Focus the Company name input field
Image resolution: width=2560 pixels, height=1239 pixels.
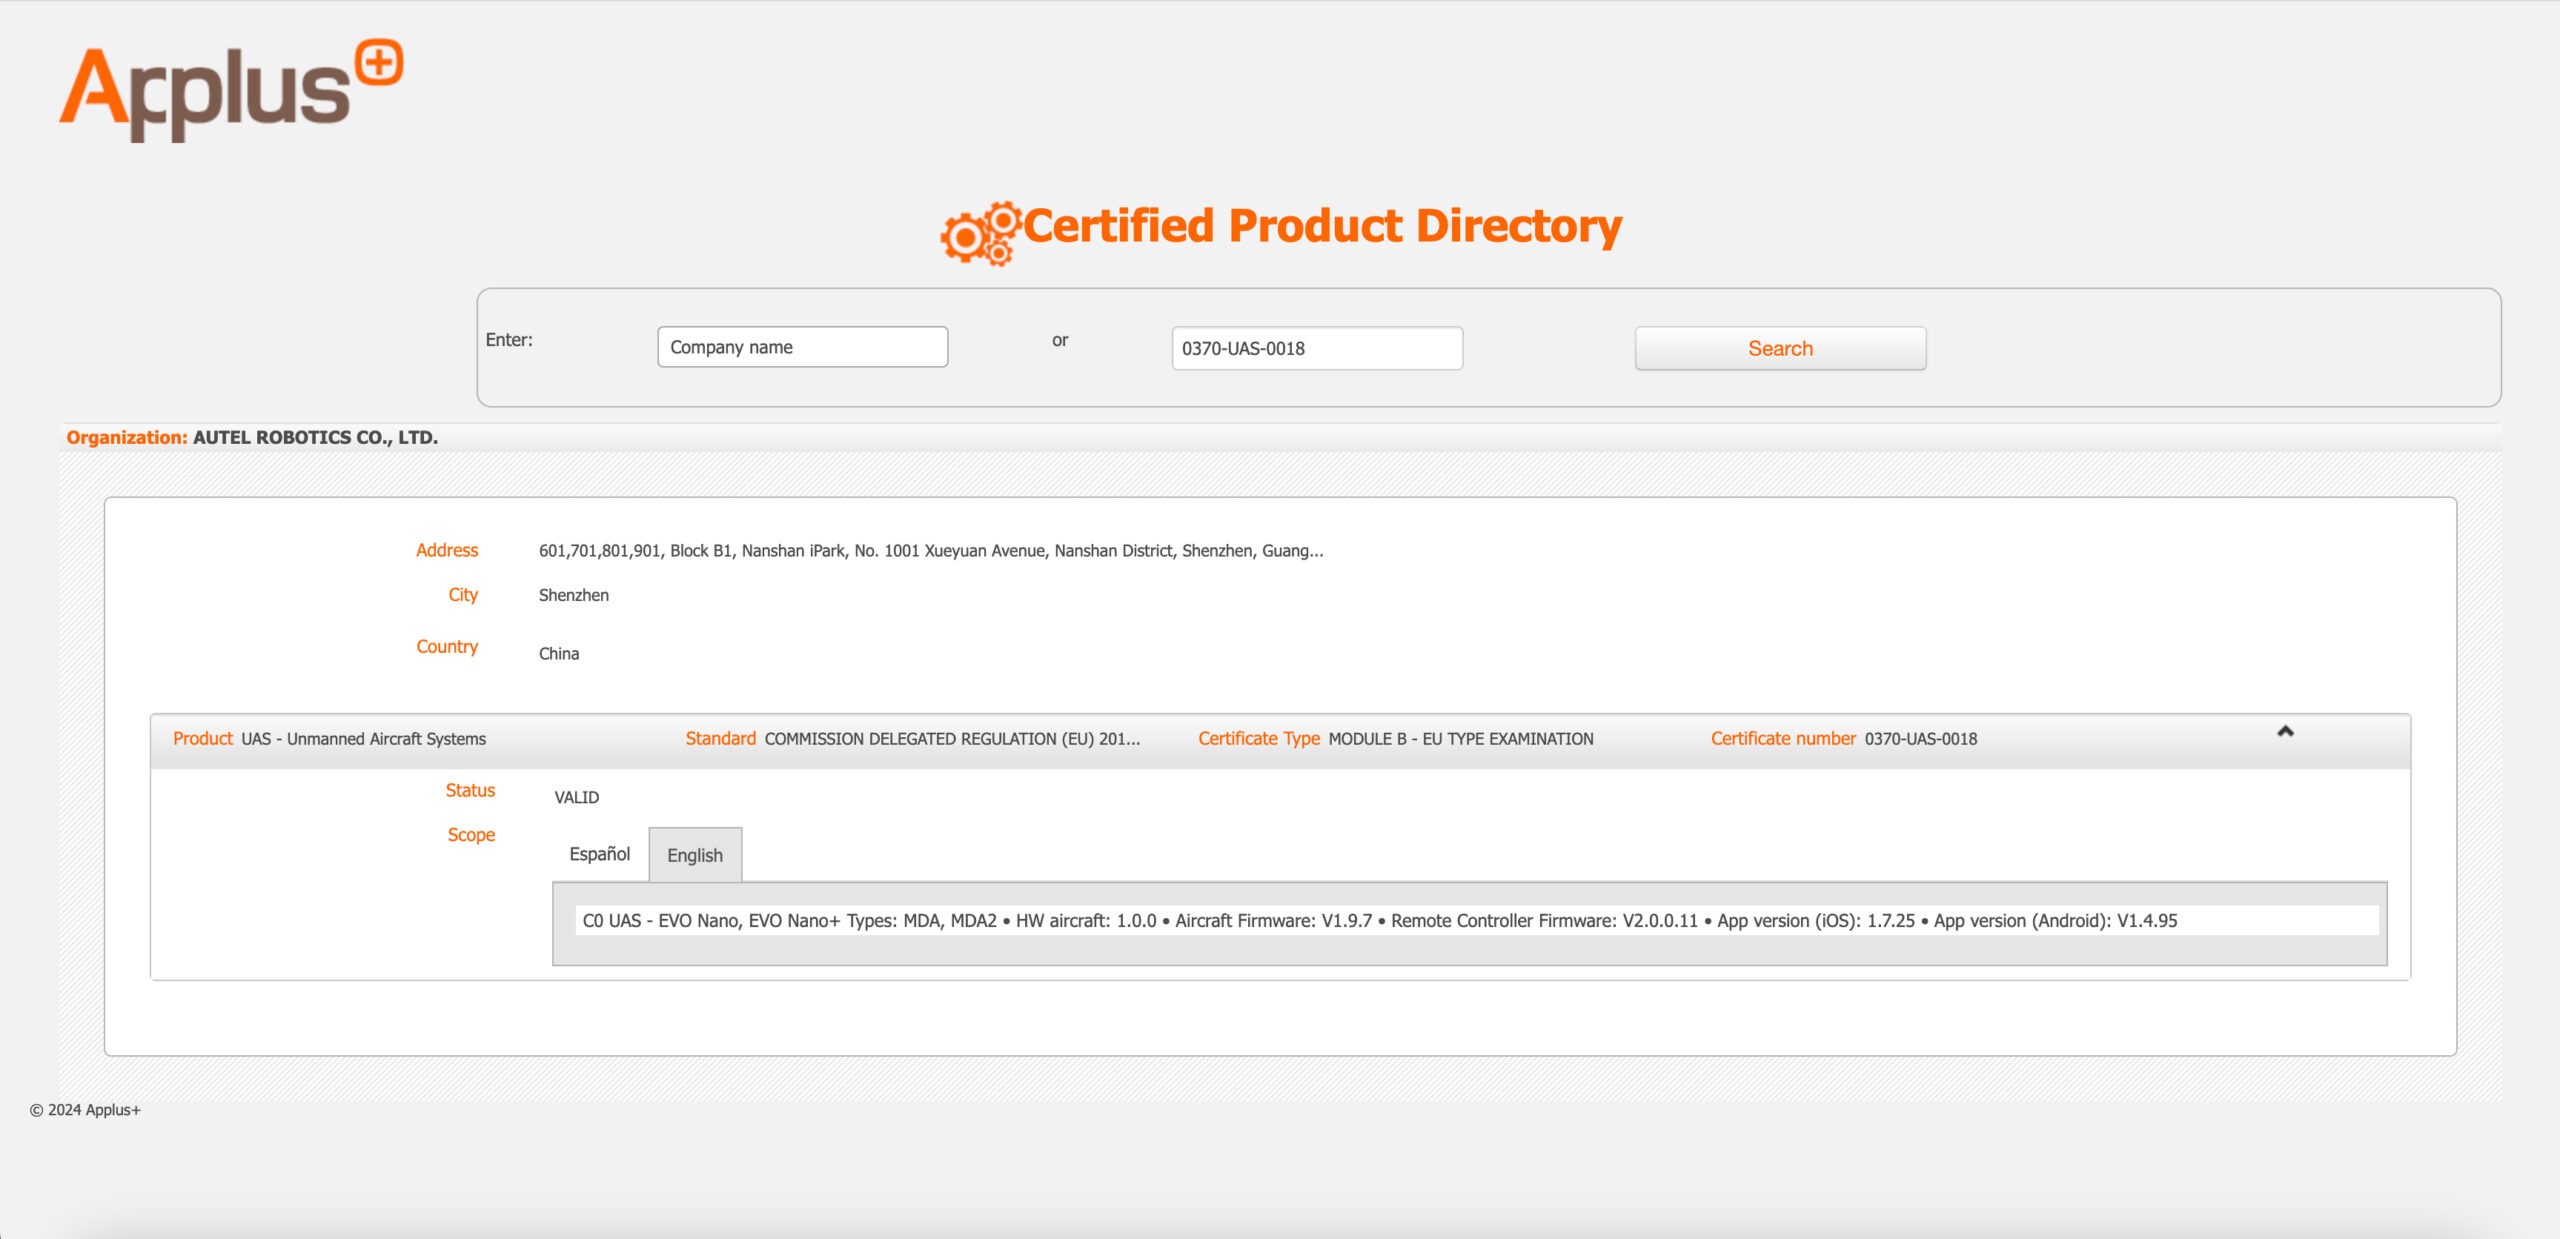(802, 347)
